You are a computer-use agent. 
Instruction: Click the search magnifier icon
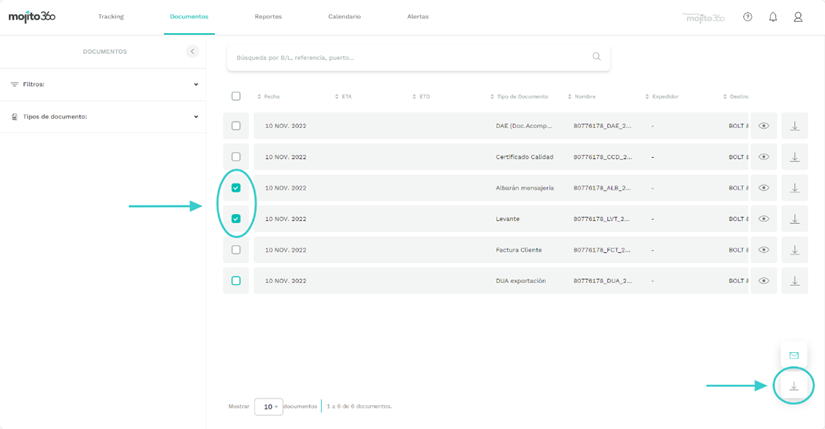[x=597, y=57]
